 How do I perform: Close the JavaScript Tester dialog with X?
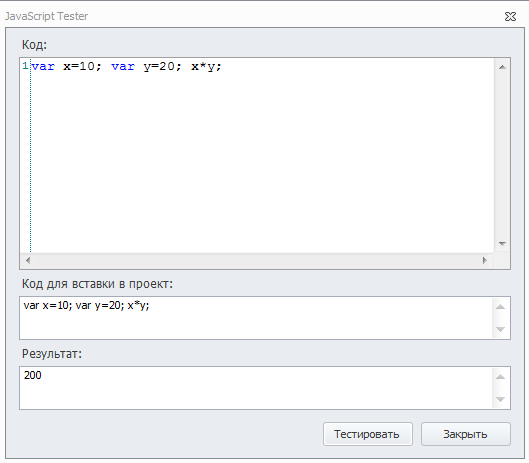click(510, 16)
